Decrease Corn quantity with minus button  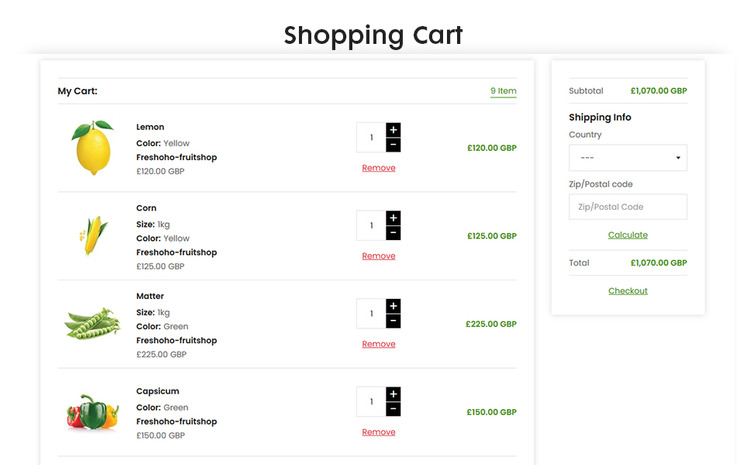click(393, 233)
